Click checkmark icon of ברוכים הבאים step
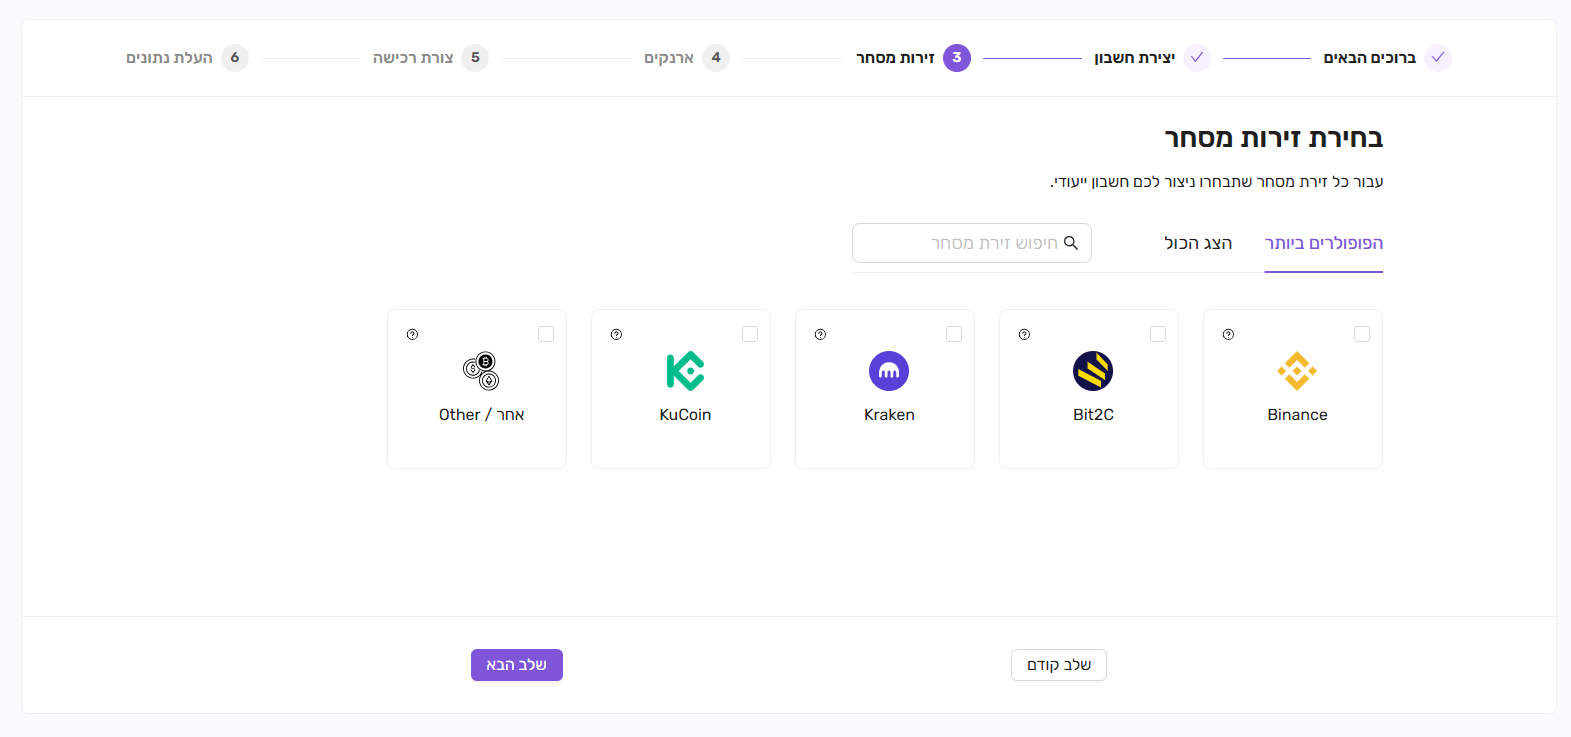Viewport: 1571px width, 737px height. pos(1438,58)
